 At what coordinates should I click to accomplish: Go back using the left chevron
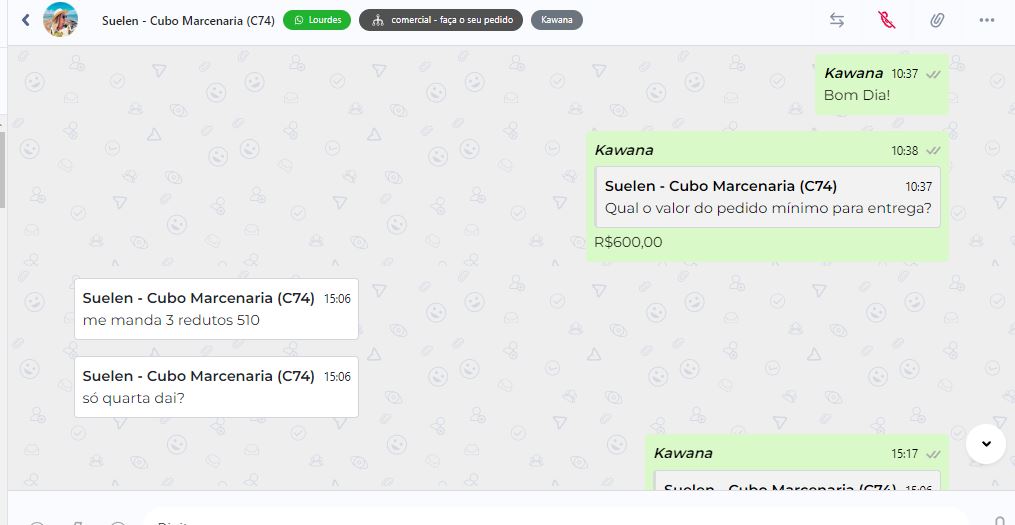click(x=26, y=20)
